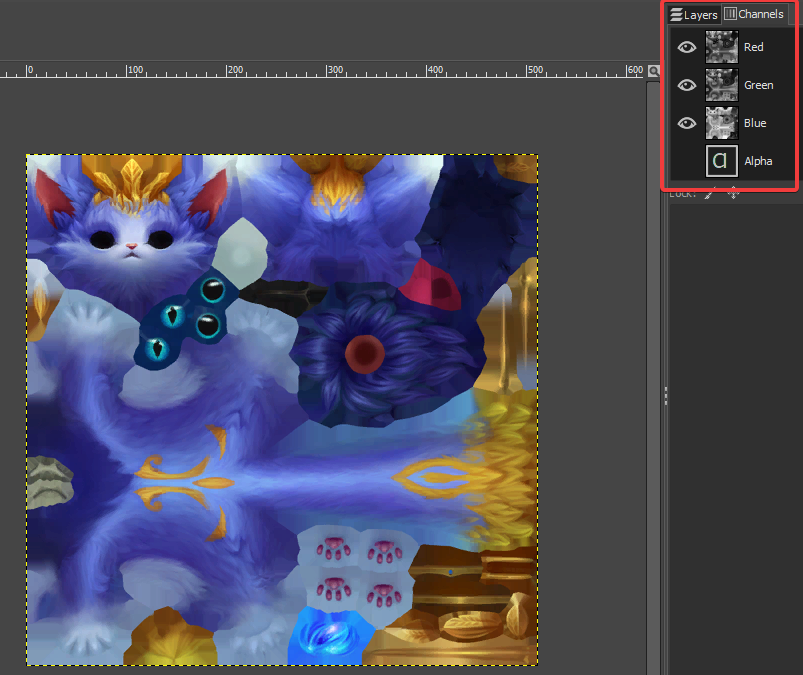
Task: Click the horizontal ruler at 300
Action: [x=334, y=70]
